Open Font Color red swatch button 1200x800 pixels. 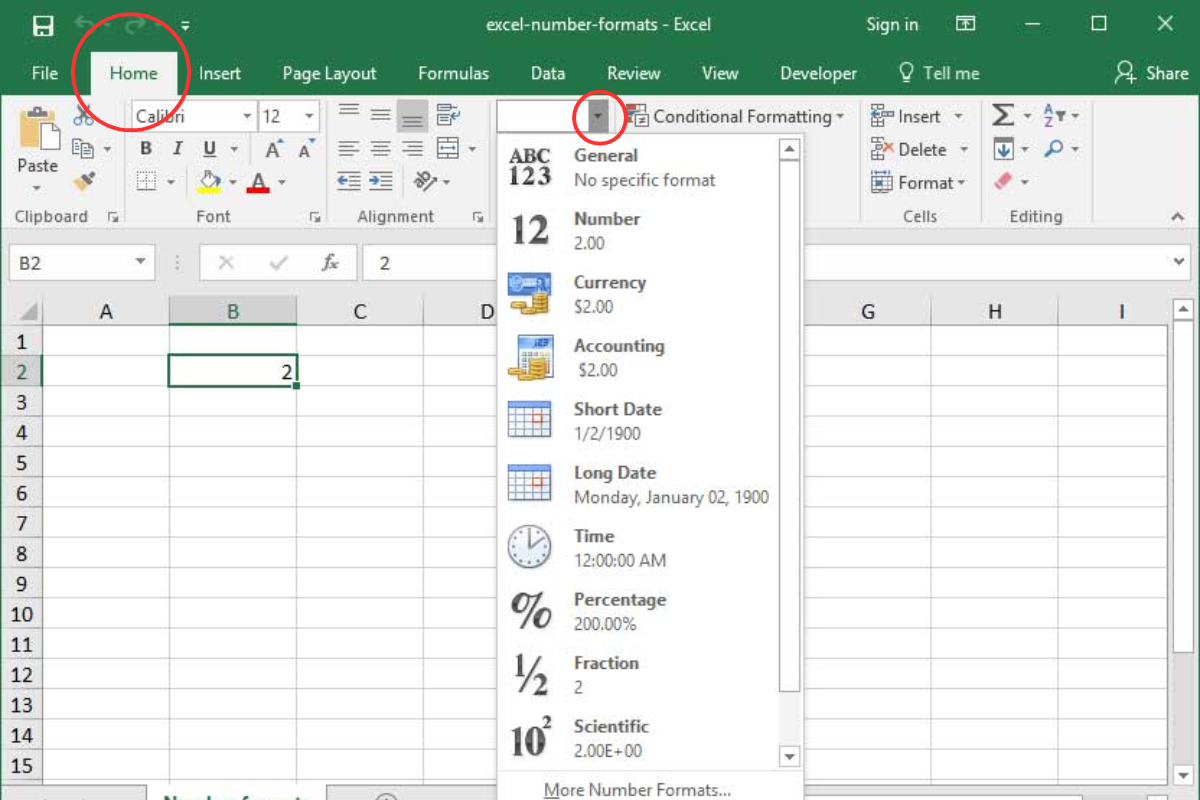[258, 182]
